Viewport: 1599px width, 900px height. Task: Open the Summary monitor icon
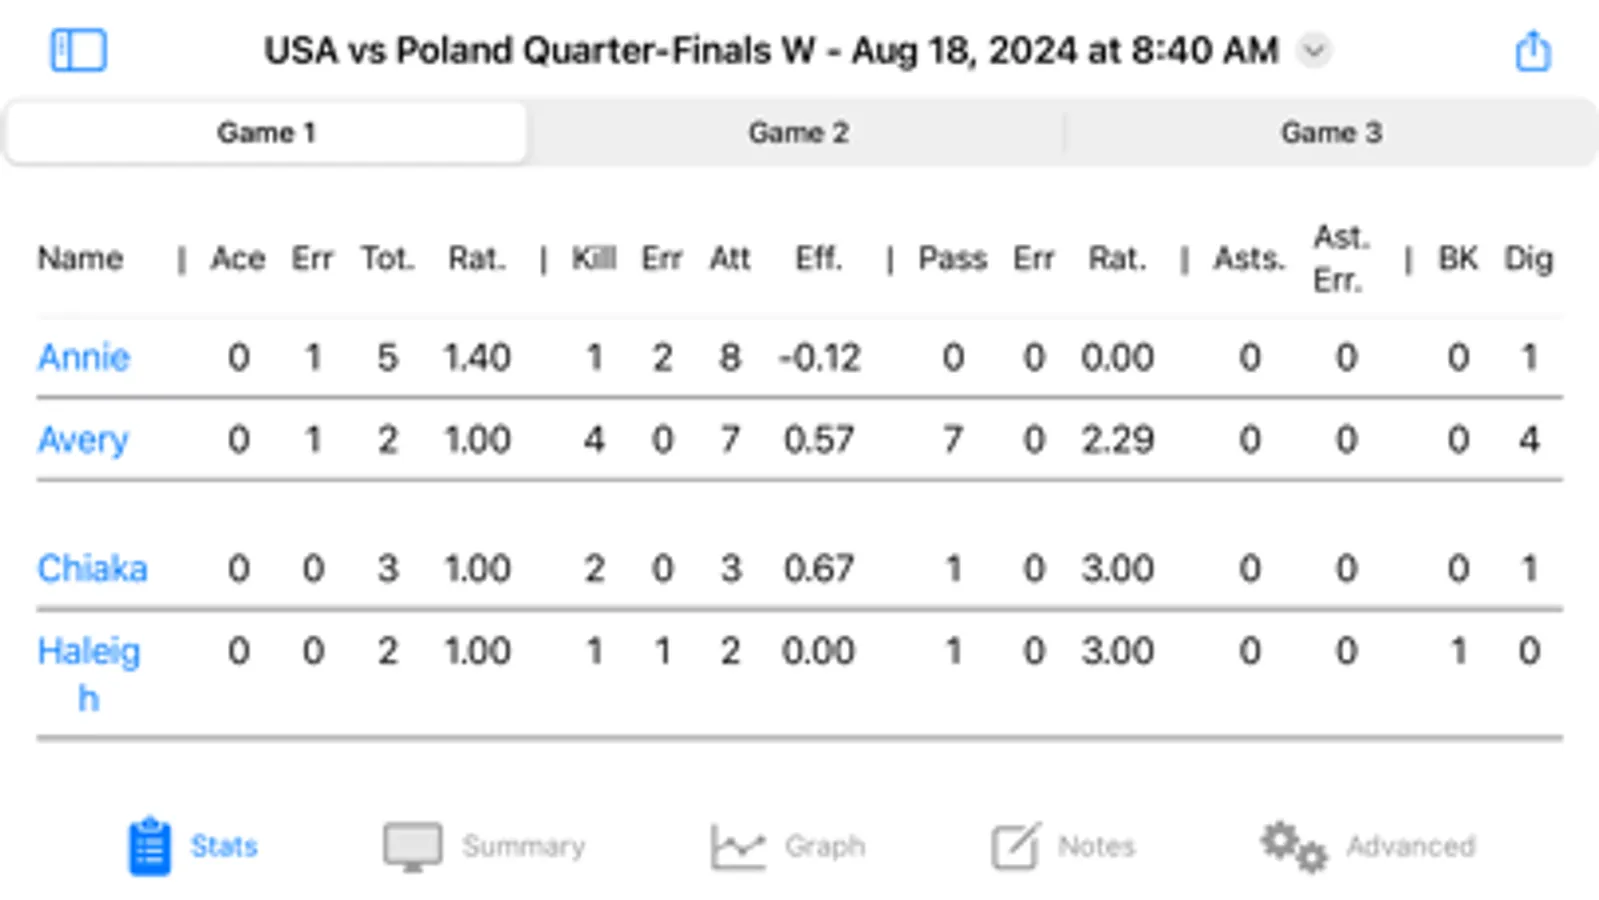[412, 846]
